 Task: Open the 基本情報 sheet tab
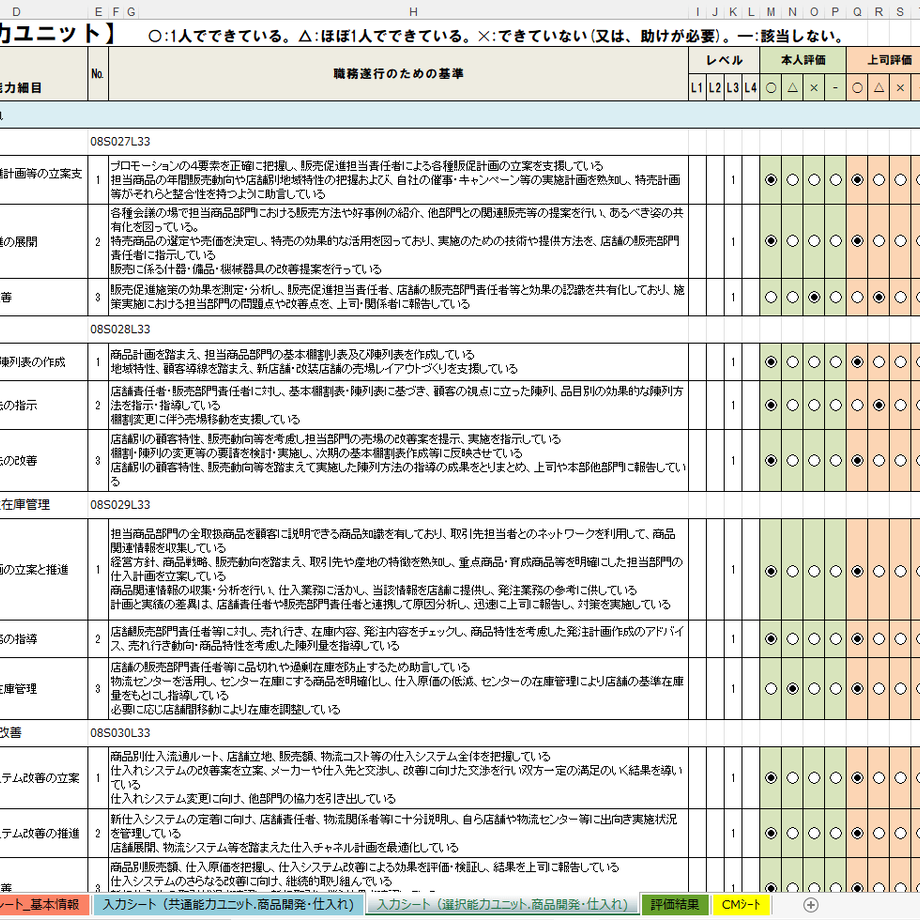click(x=44, y=905)
